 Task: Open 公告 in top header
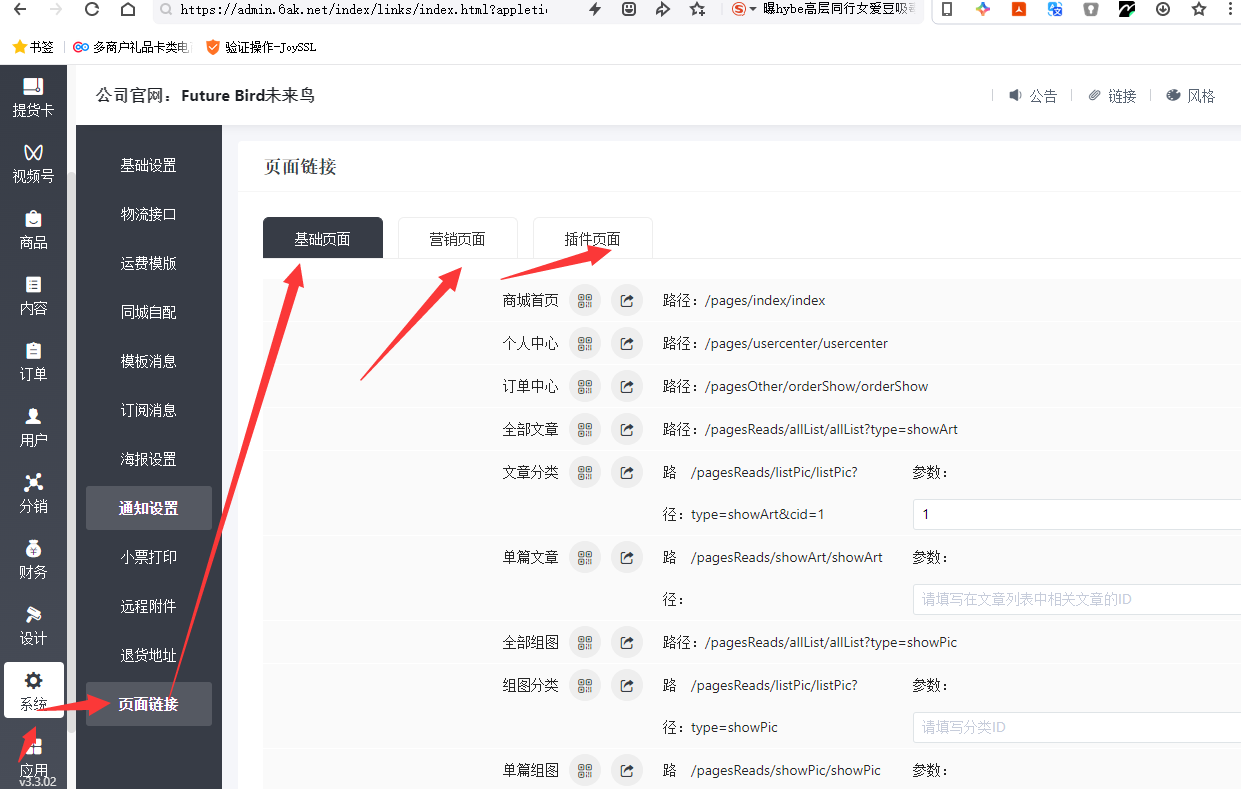pyautogui.click(x=1032, y=96)
